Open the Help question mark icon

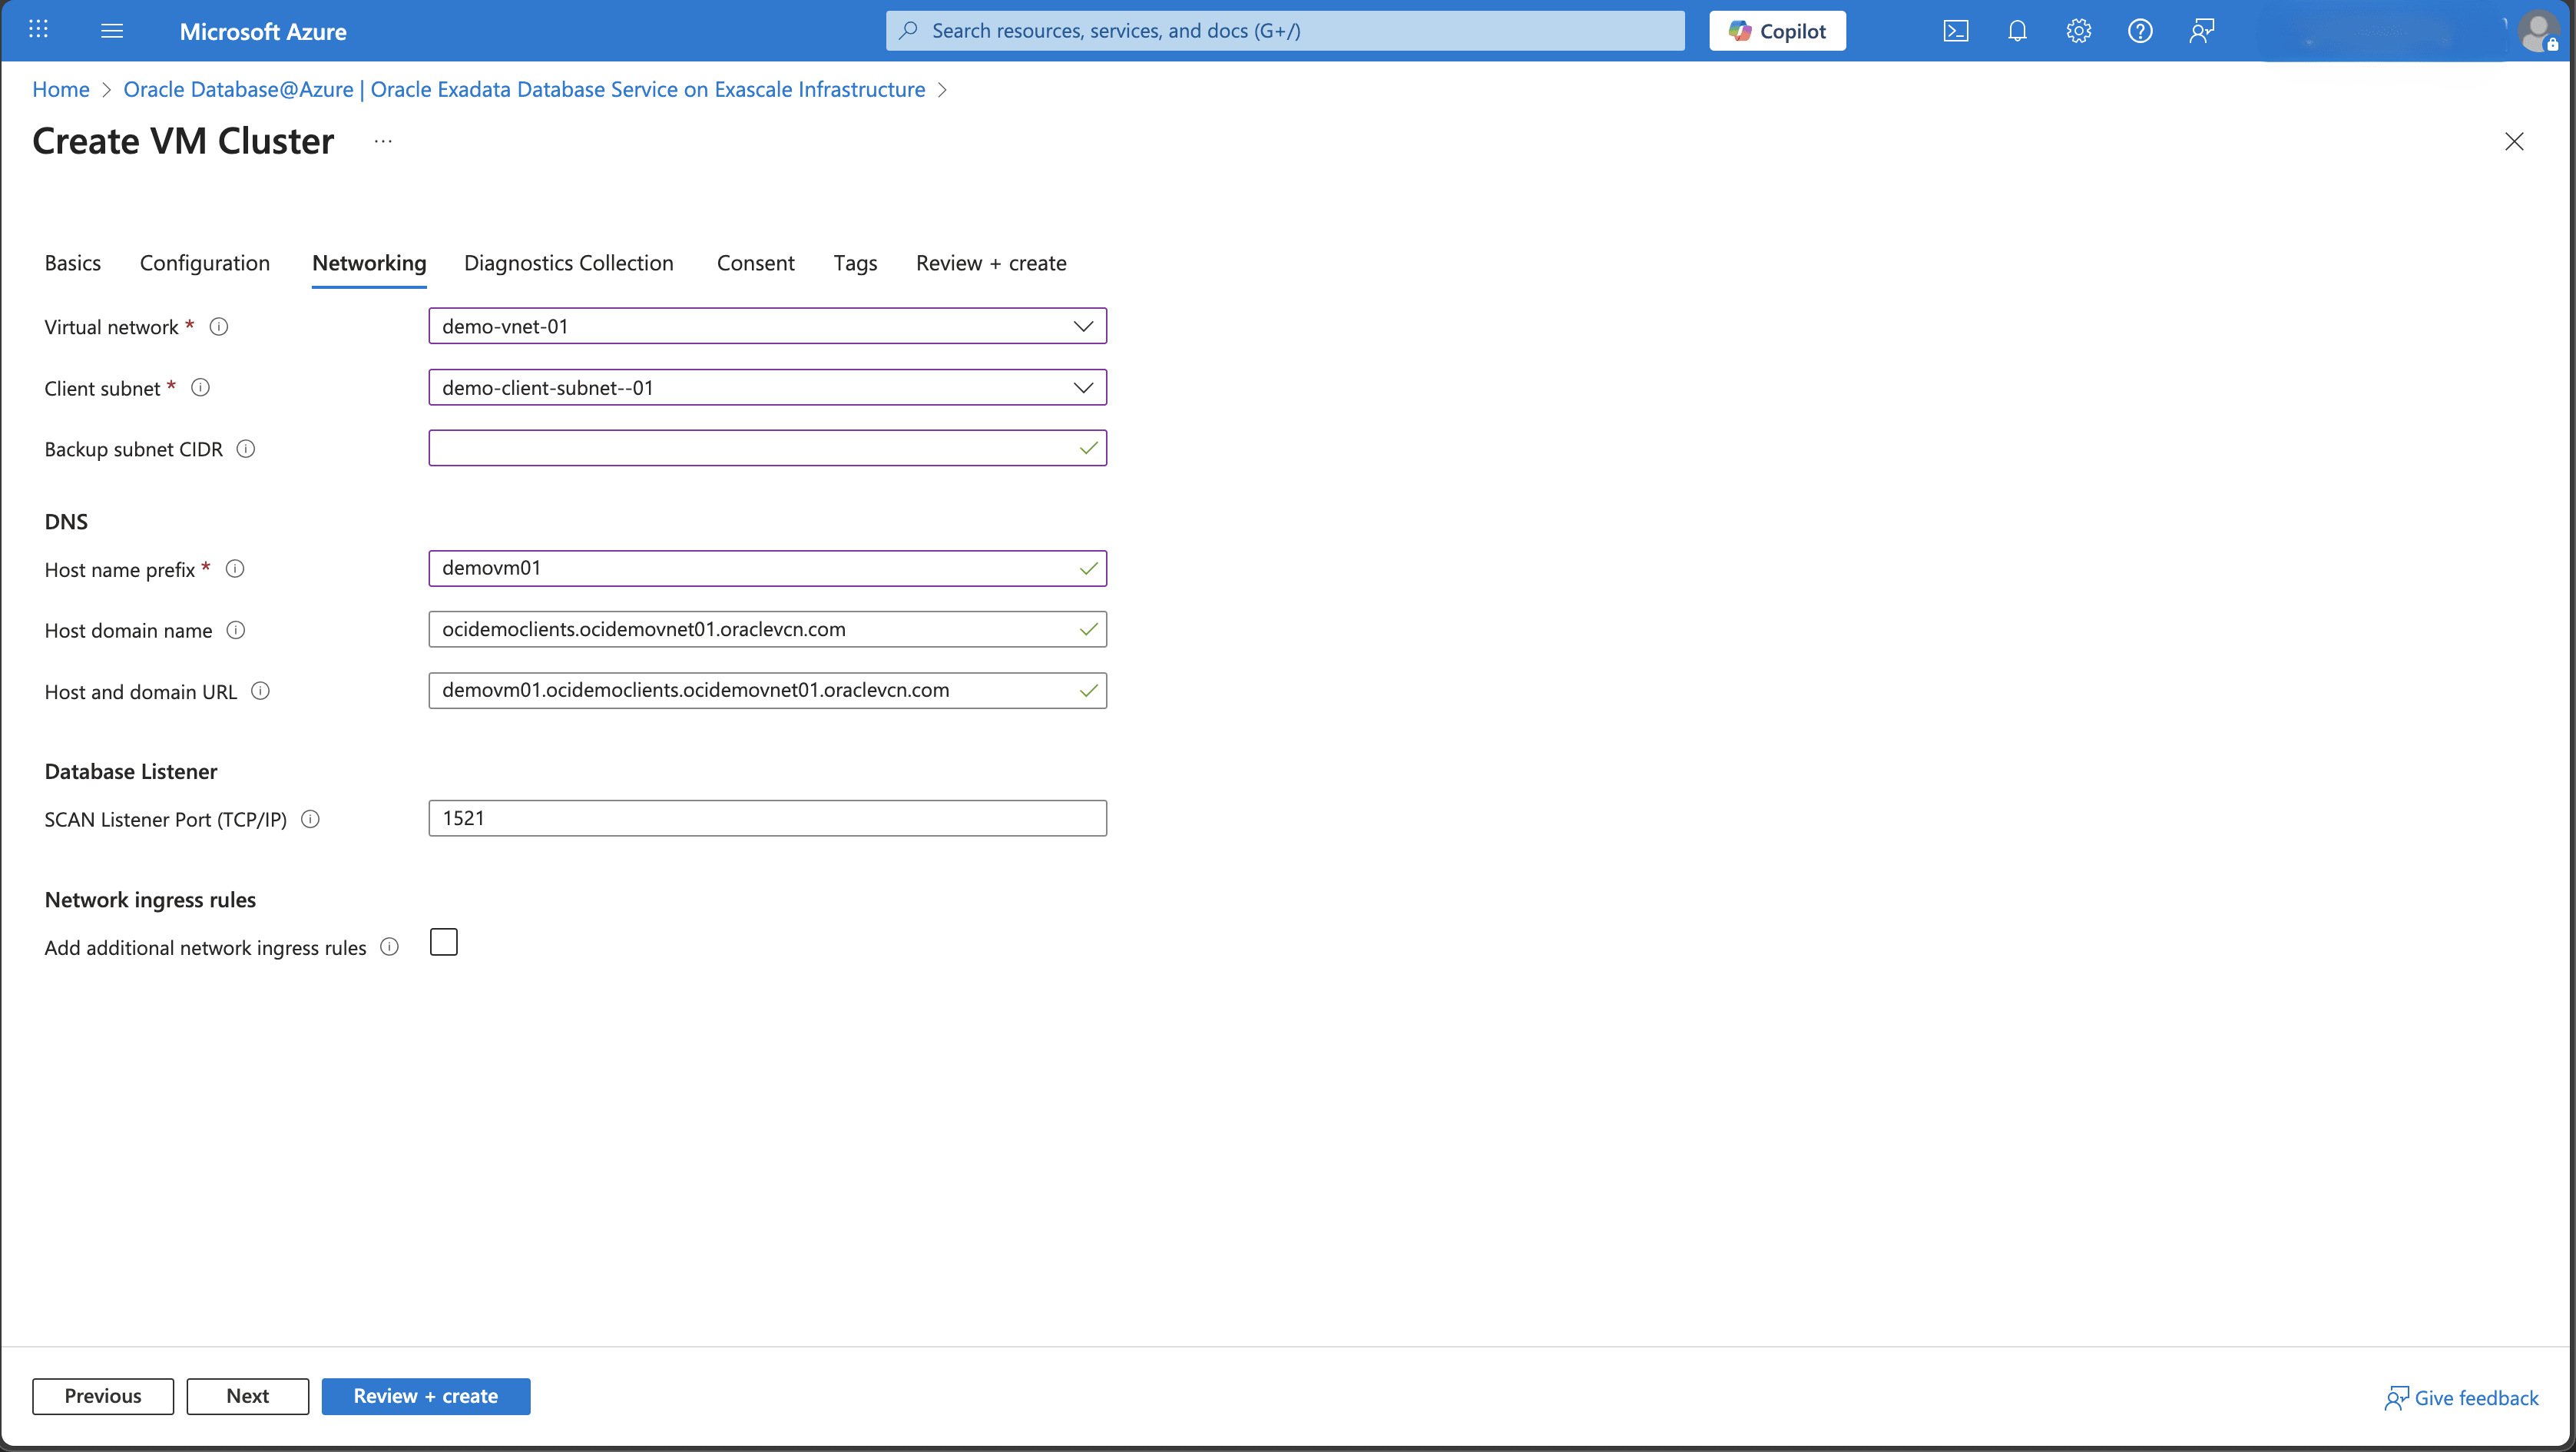(2140, 30)
